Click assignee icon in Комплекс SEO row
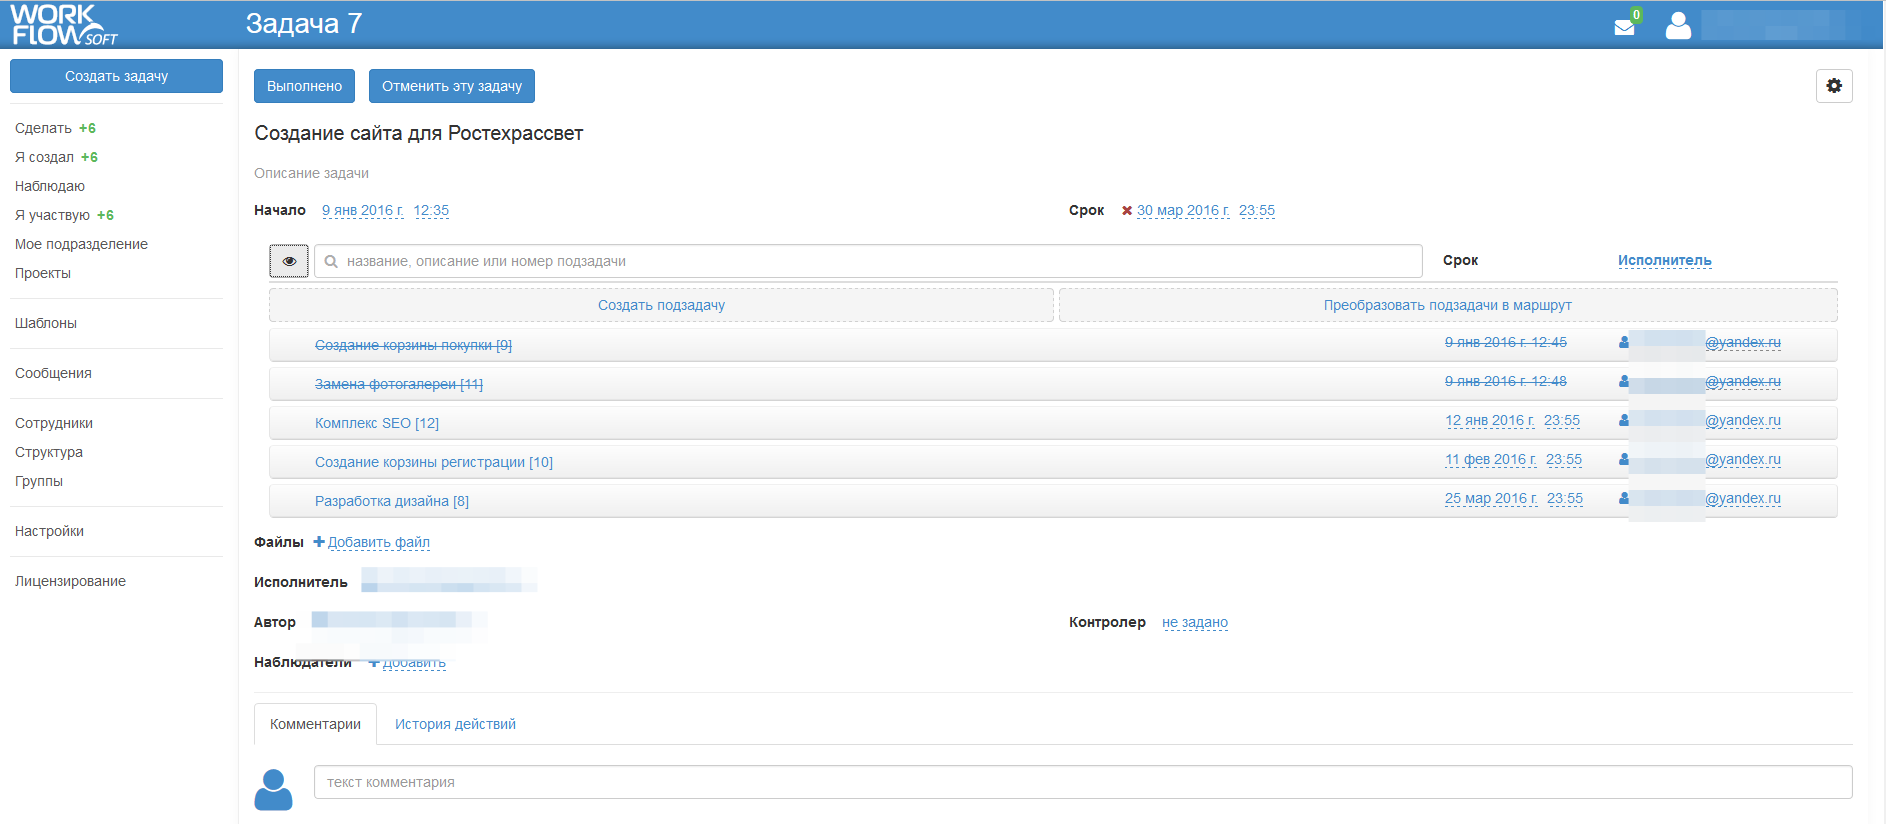Image resolution: width=1886 pixels, height=824 pixels. [1624, 421]
